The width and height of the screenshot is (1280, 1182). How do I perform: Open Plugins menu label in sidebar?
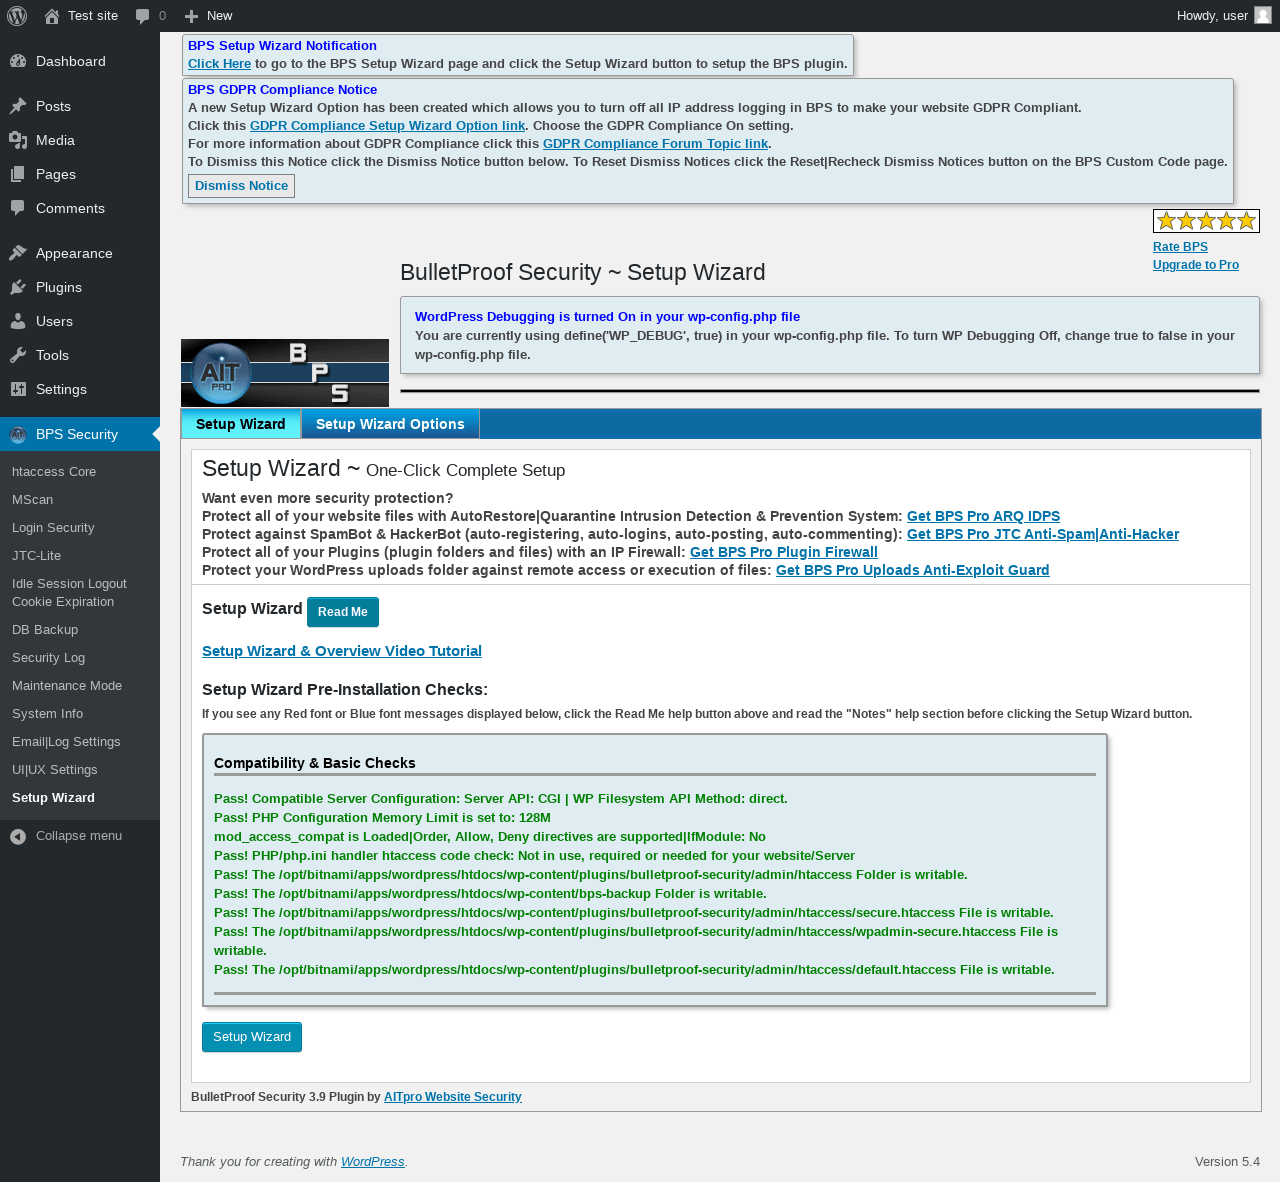pyautogui.click(x=59, y=288)
